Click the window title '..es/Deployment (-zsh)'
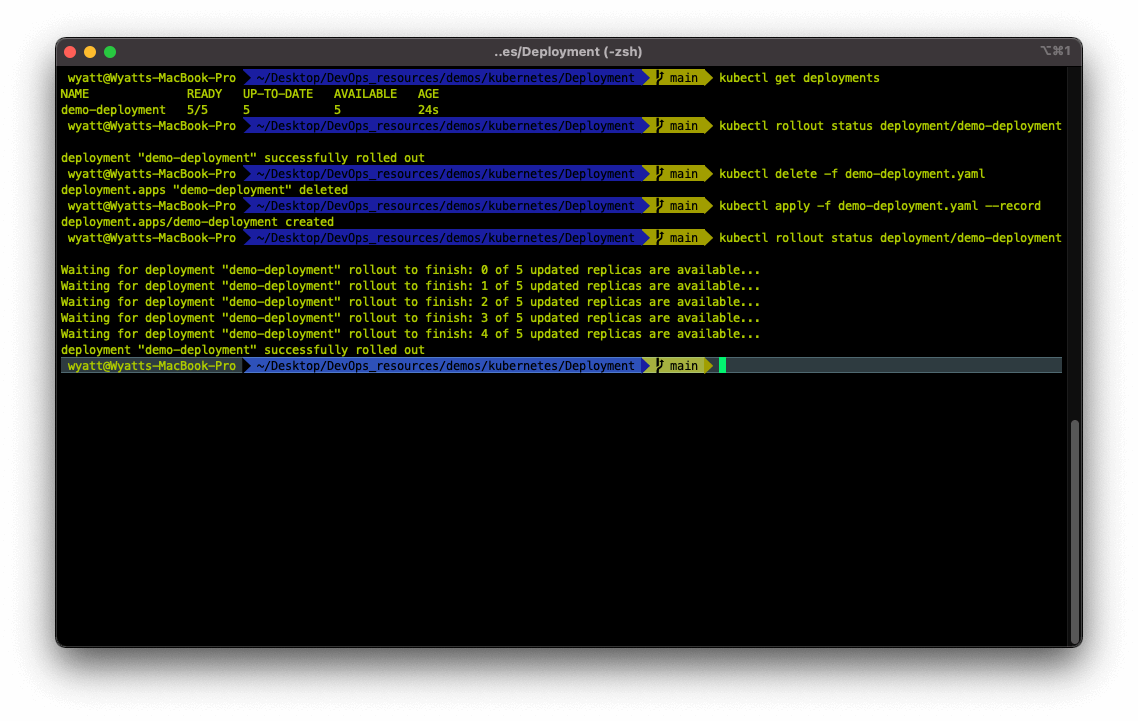Image resolution: width=1138 pixels, height=721 pixels. 568,52
